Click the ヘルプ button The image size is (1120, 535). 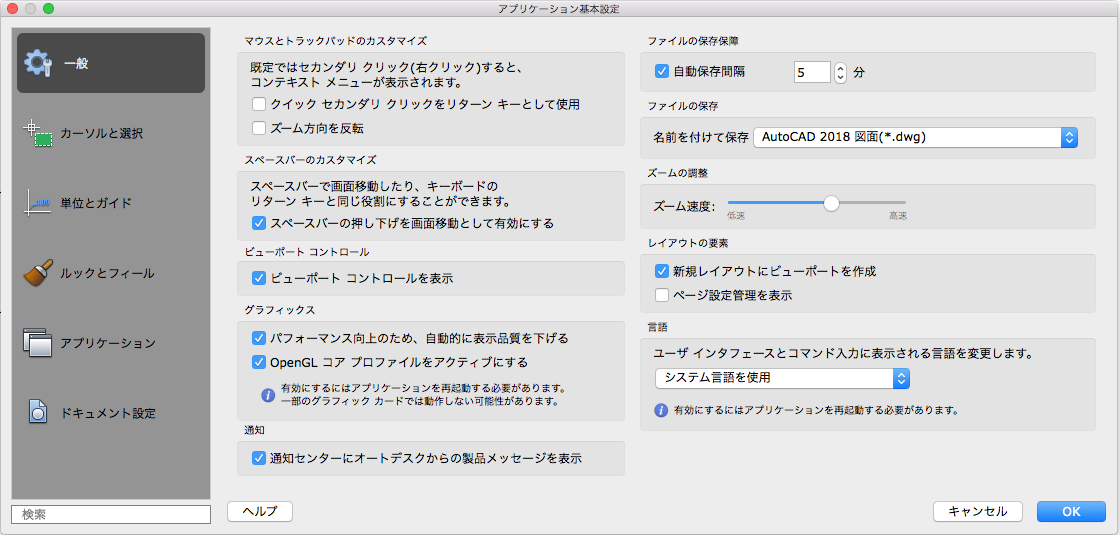(x=260, y=511)
